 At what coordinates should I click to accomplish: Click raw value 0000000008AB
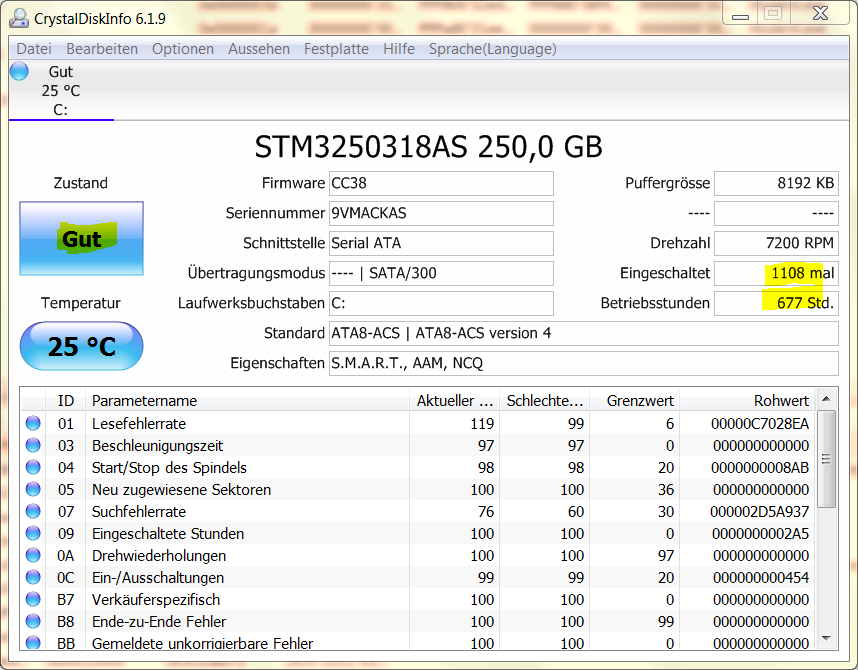760,467
